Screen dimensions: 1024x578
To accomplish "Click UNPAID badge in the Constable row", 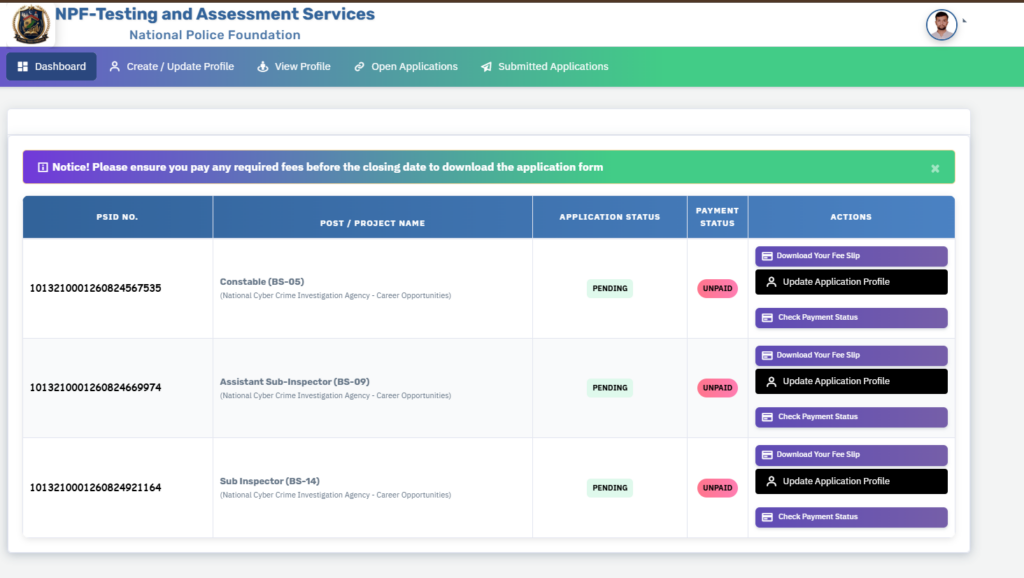I will click(x=717, y=288).
